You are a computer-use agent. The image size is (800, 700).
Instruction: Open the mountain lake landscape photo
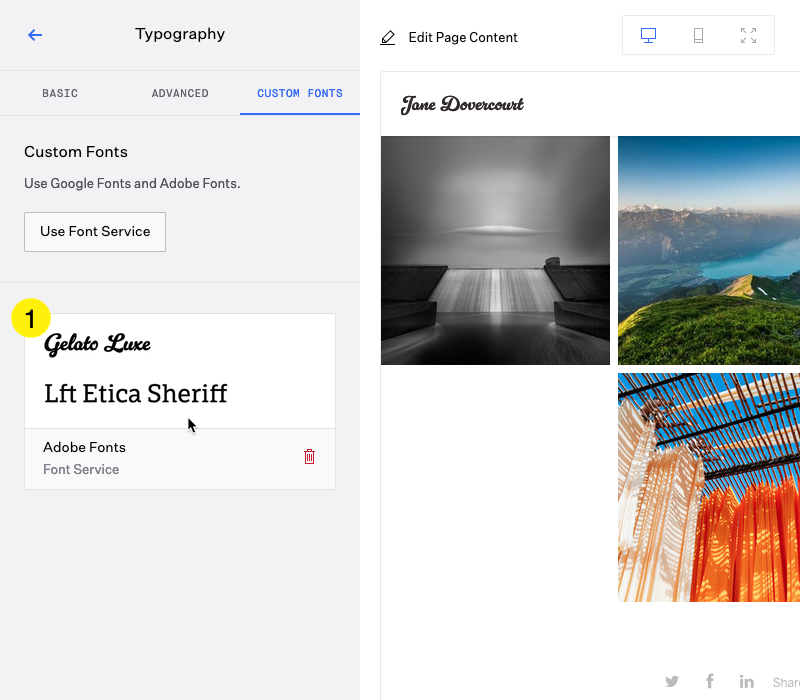point(709,251)
